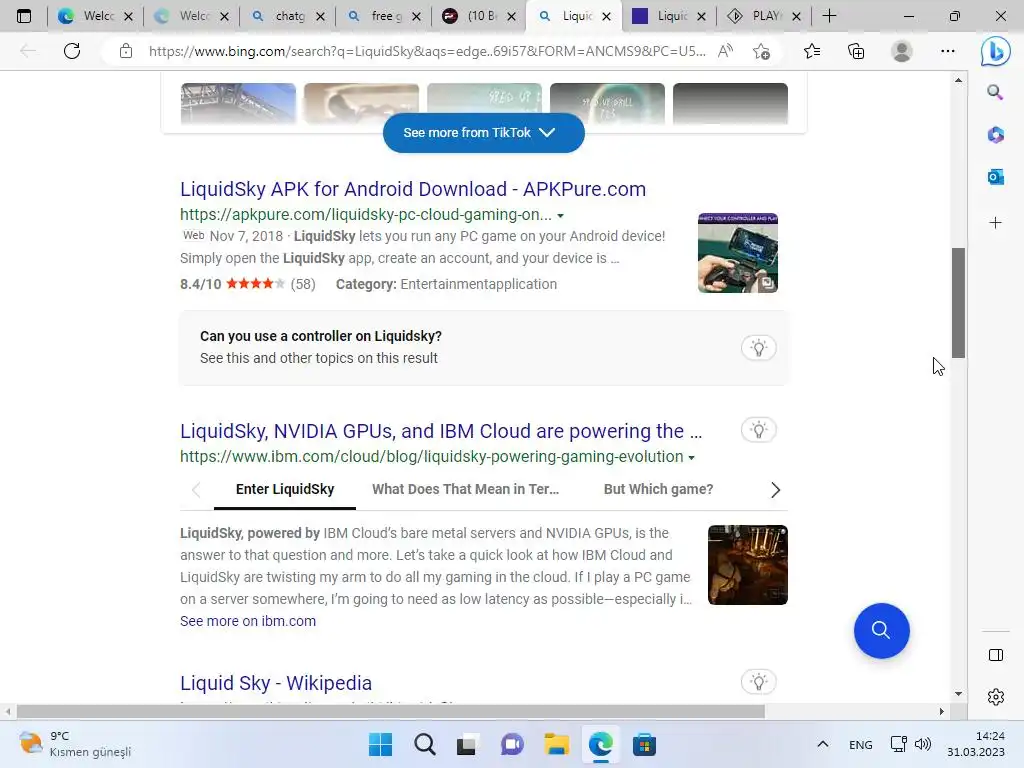Screen dimensions: 1024x768
Task: Refresh the current Bing page
Action: click(x=72, y=51)
